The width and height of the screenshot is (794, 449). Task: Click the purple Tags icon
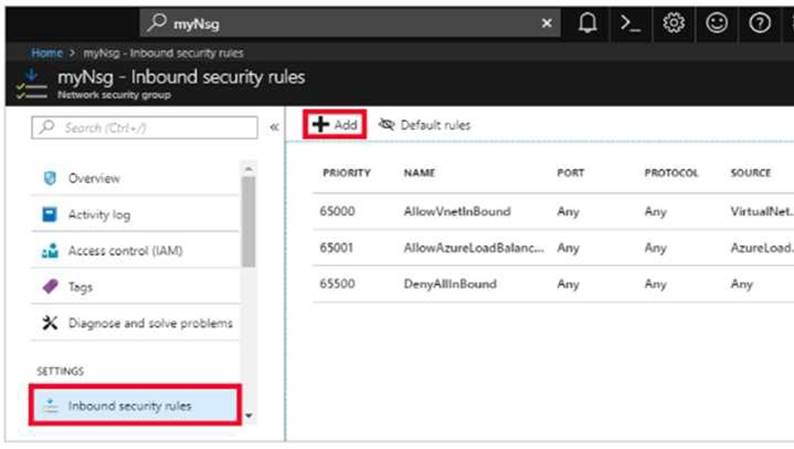click(50, 287)
